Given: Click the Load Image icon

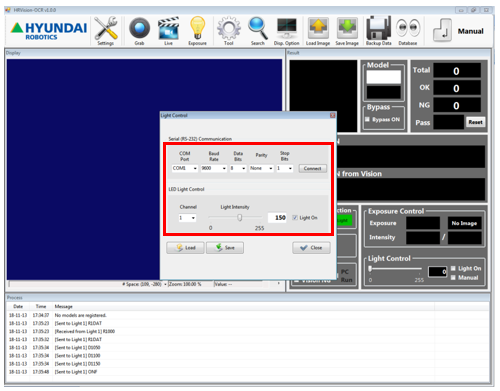Looking at the screenshot, I should (x=318, y=29).
